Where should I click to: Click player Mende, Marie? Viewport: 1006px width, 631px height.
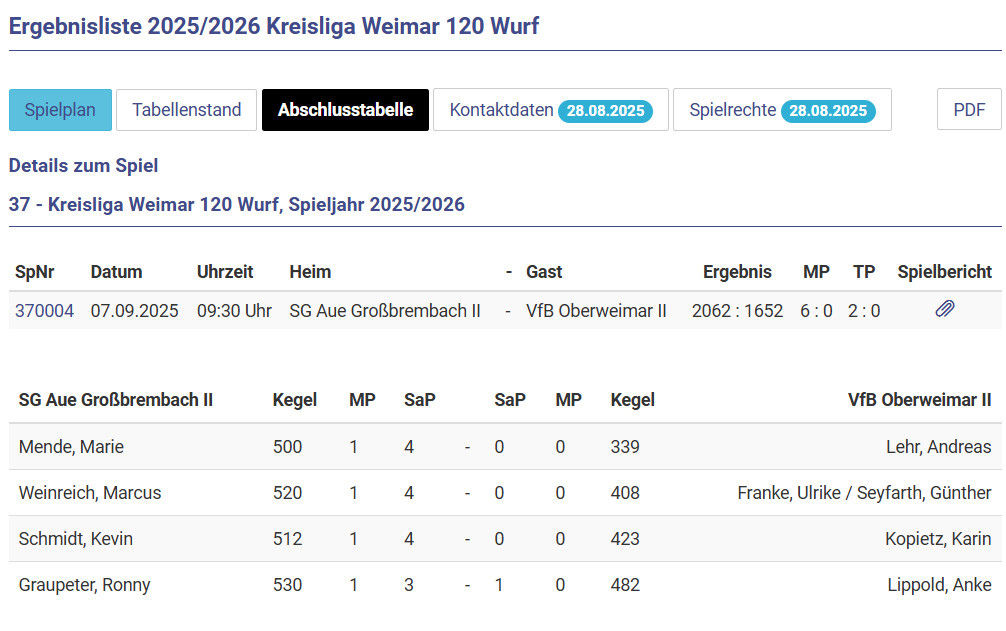(71, 447)
